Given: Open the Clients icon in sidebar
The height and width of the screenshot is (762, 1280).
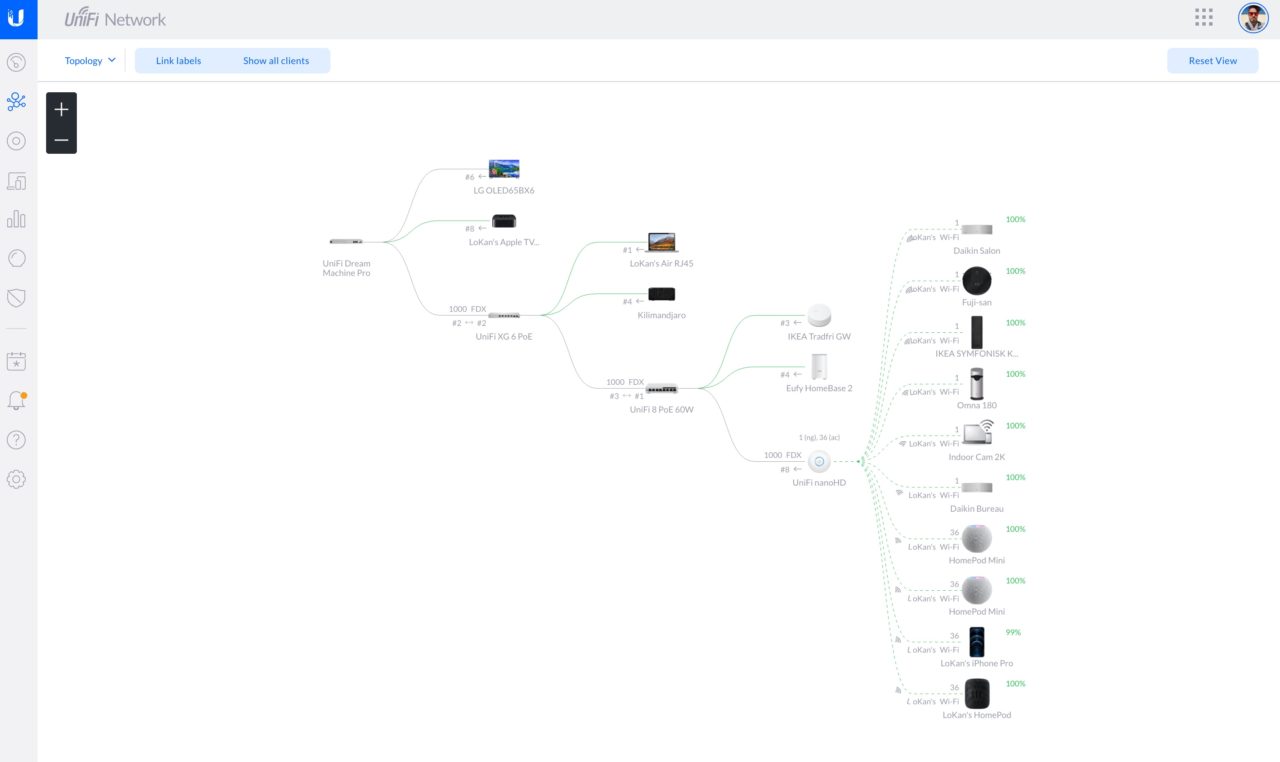Looking at the screenshot, I should 16,181.
